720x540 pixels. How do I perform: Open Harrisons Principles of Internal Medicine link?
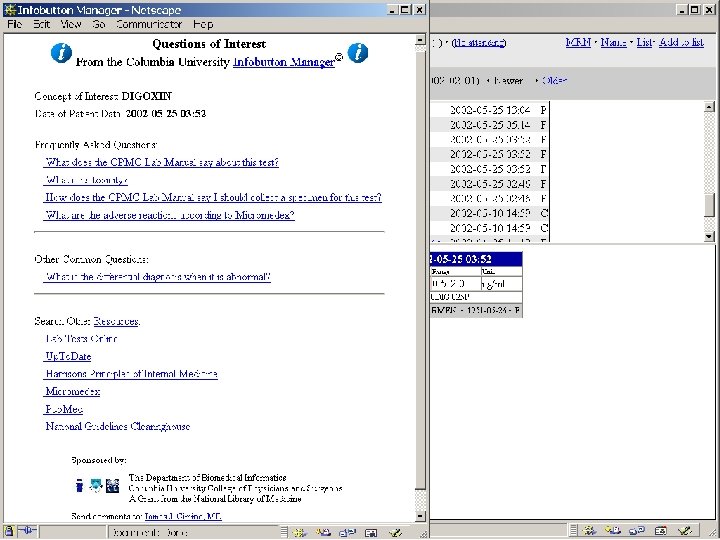tap(131, 374)
